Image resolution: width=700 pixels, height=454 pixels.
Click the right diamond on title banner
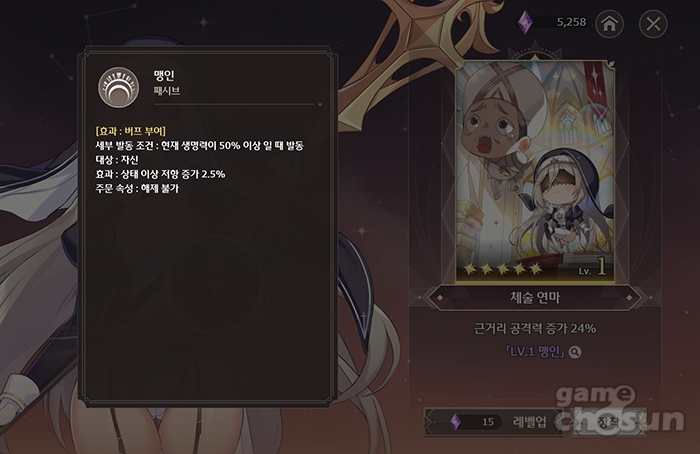tap(629, 297)
